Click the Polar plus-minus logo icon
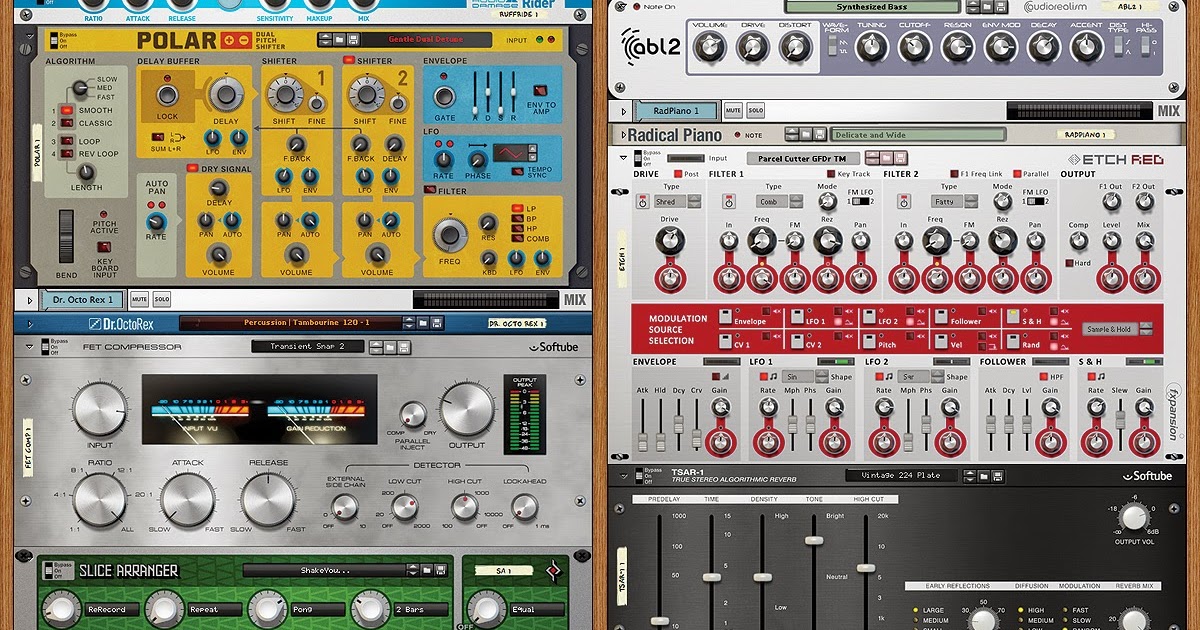Image resolution: width=1200 pixels, height=630 pixels. 236,40
